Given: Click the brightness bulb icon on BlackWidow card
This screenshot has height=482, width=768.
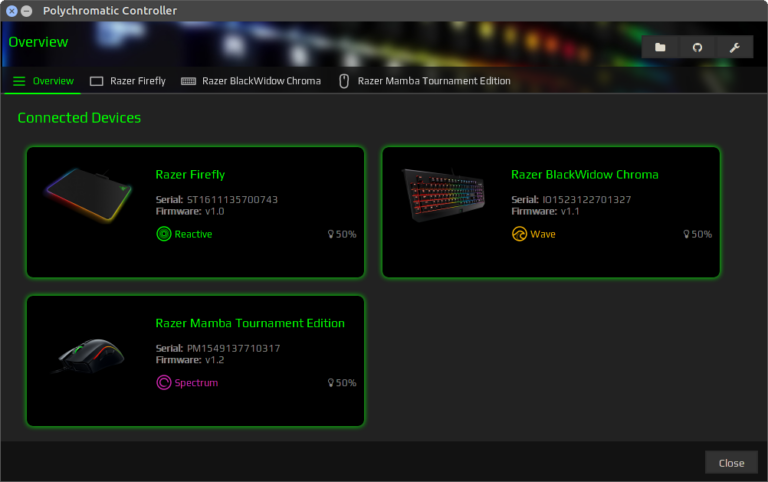Looking at the screenshot, I should [686, 235].
